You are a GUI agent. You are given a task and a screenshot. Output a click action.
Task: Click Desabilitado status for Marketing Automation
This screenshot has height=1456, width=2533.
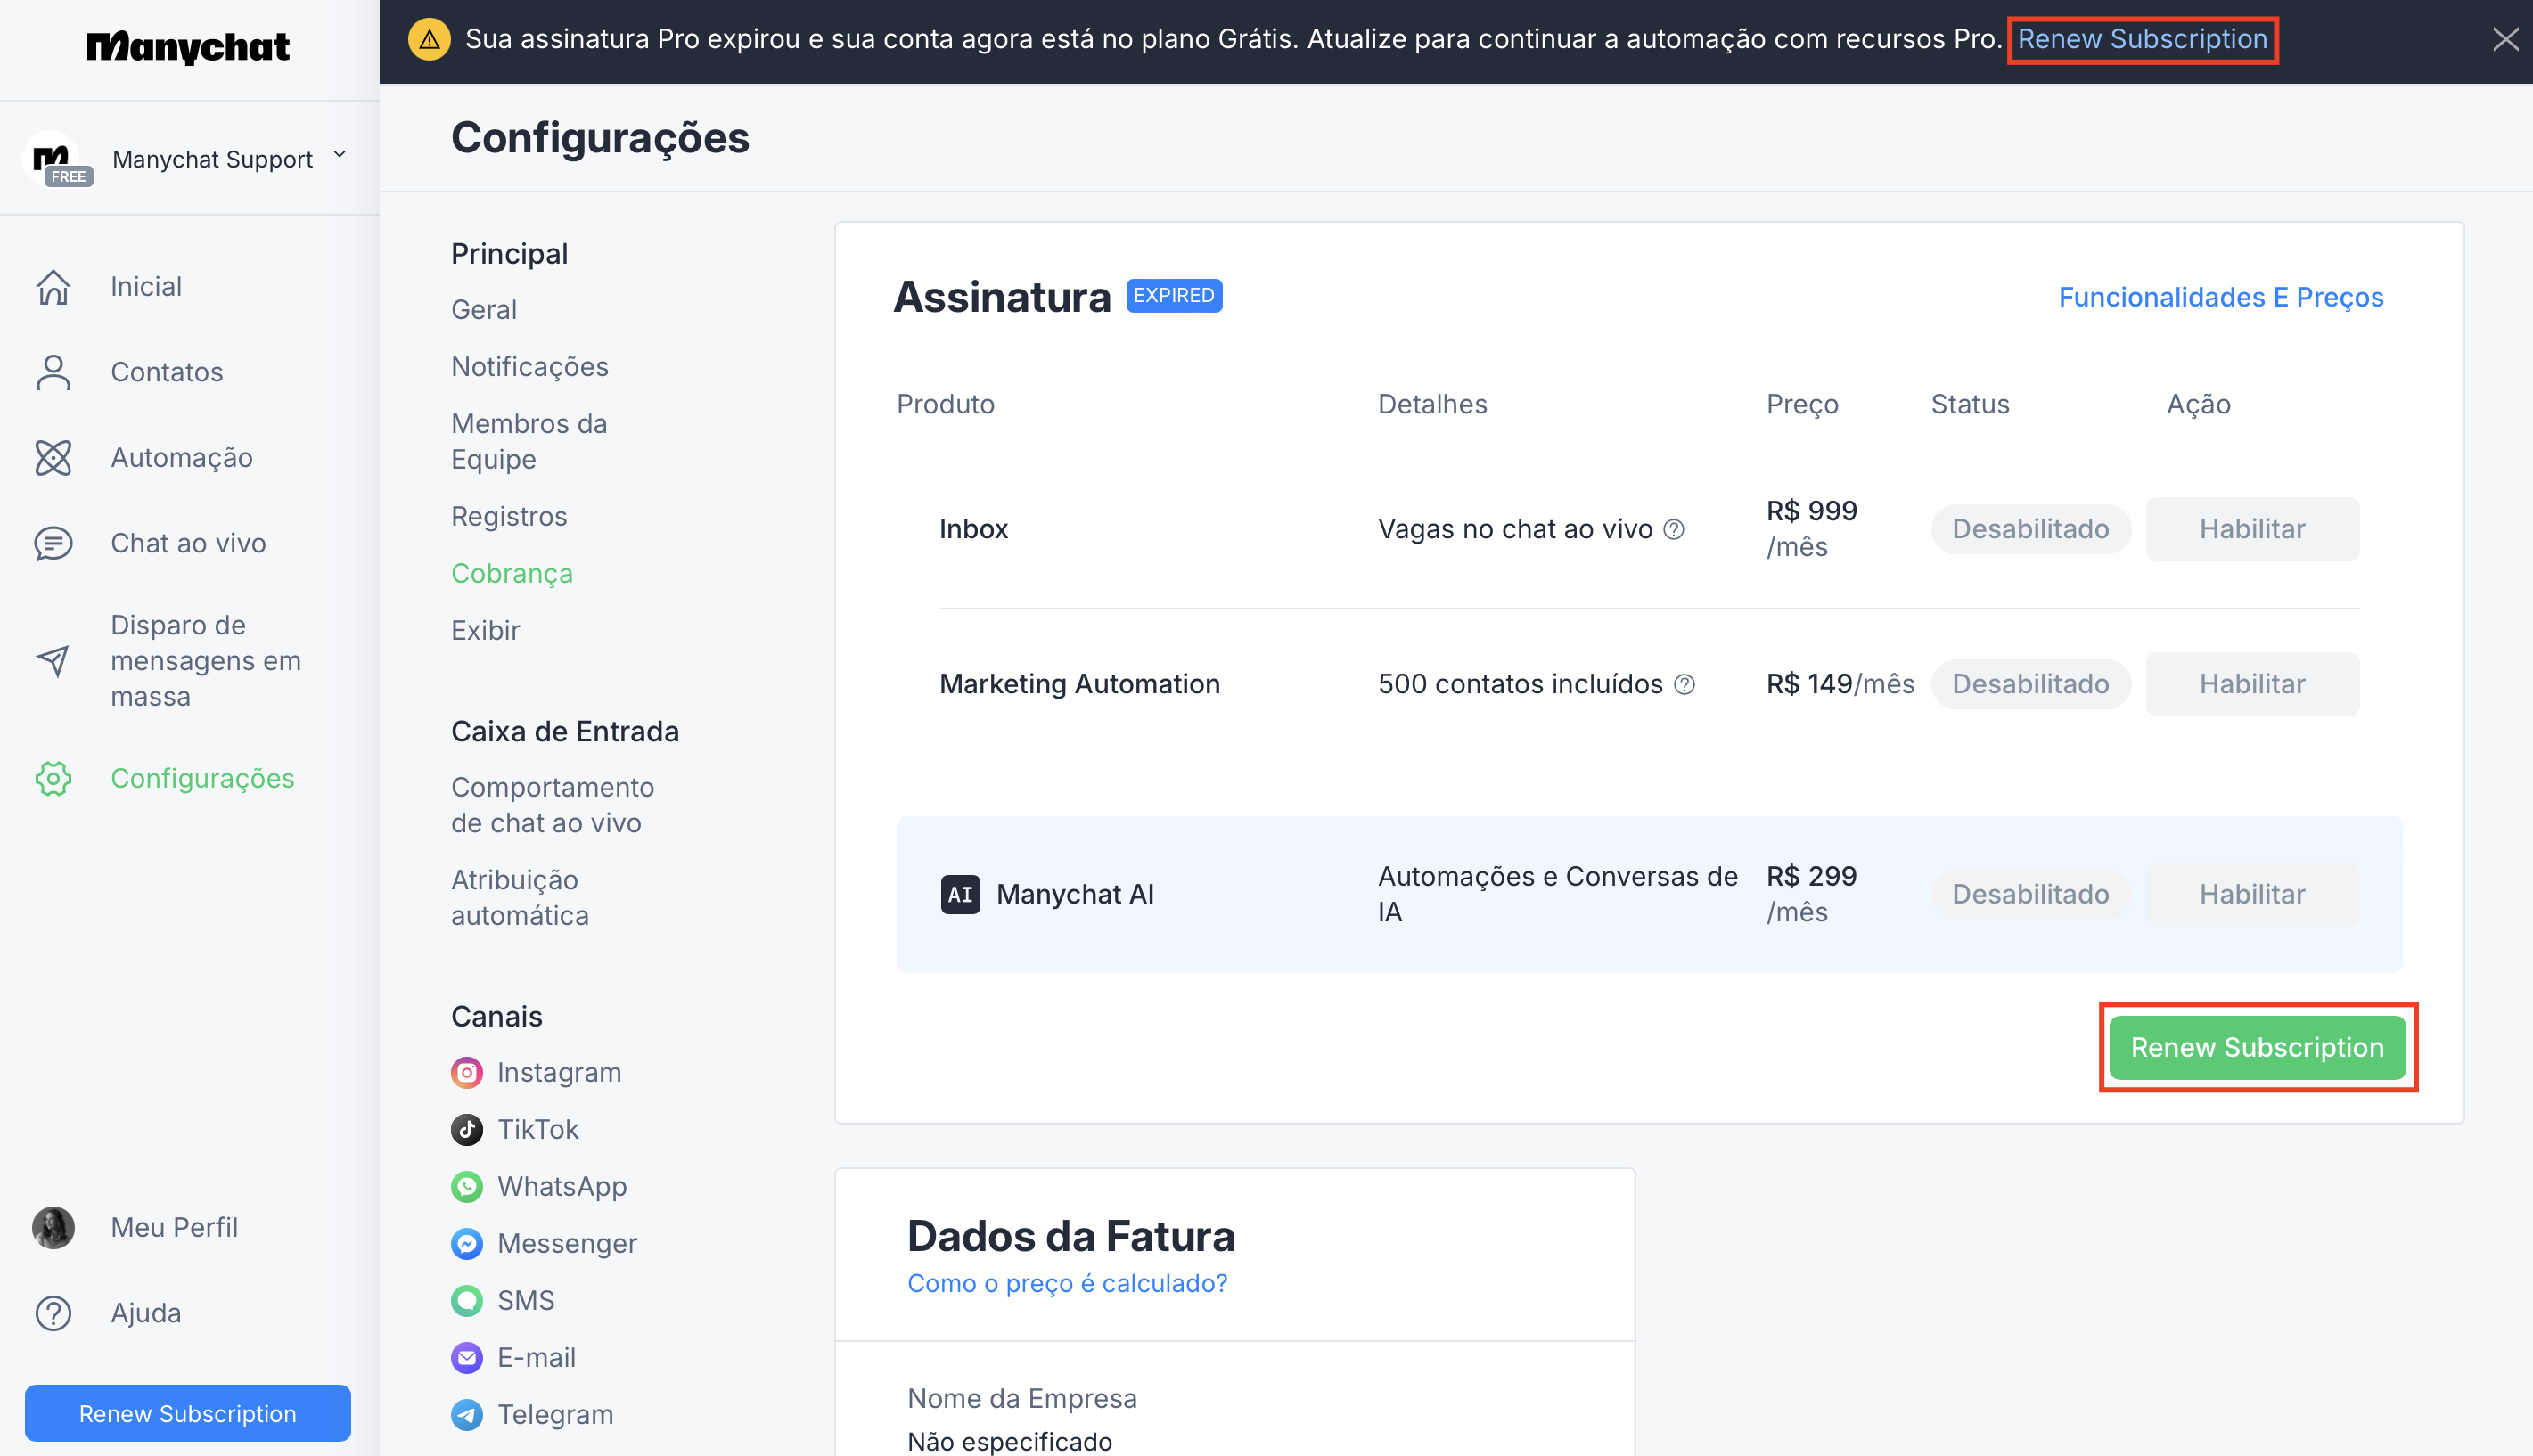pos(2030,684)
